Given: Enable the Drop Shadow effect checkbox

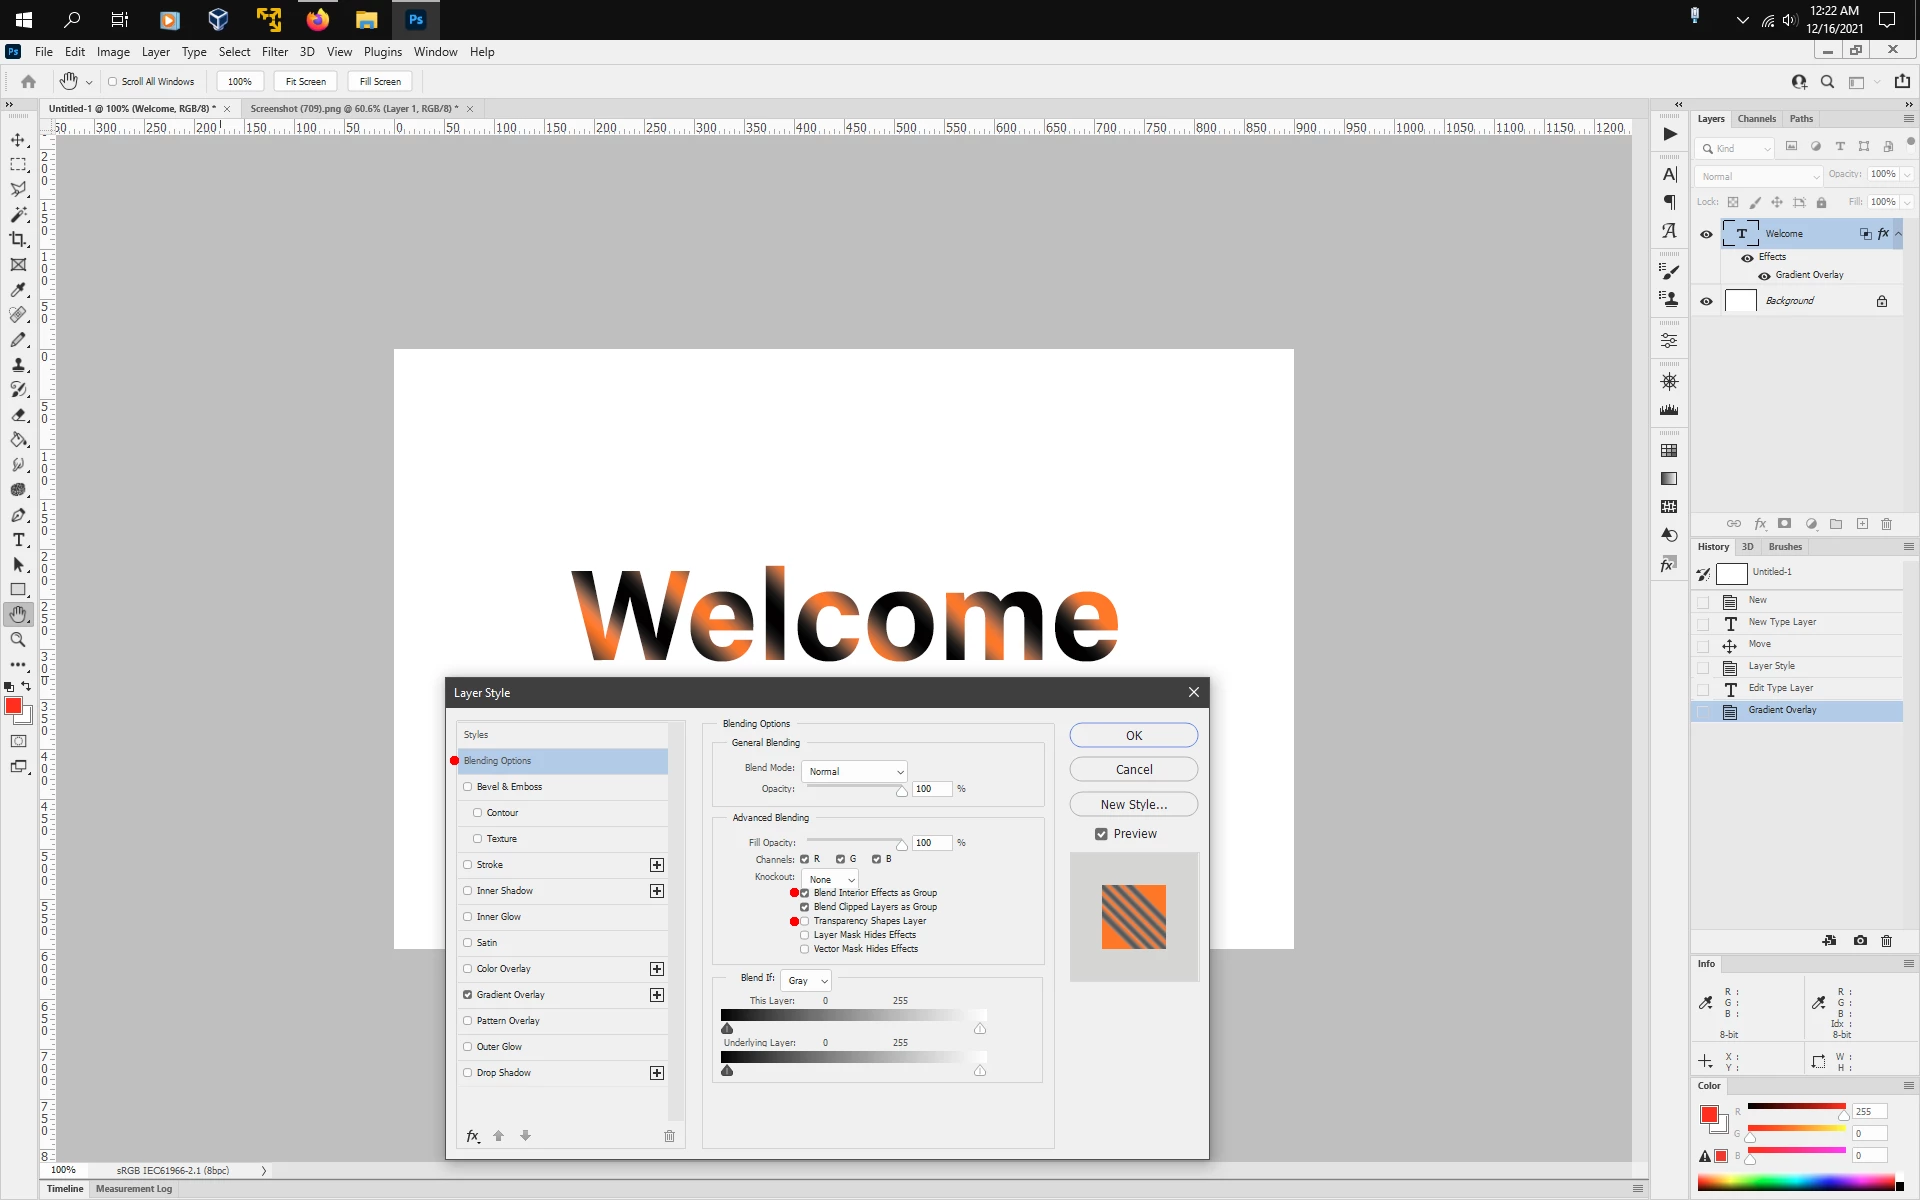Looking at the screenshot, I should click(x=468, y=1073).
